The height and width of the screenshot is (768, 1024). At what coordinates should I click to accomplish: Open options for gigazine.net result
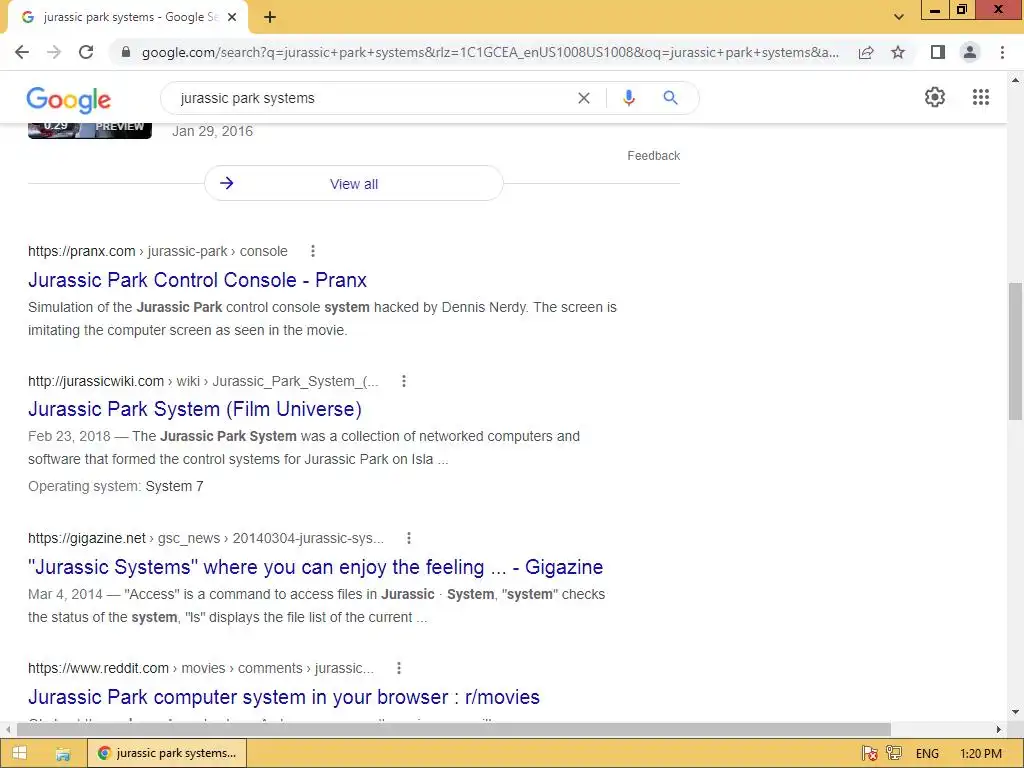409,538
